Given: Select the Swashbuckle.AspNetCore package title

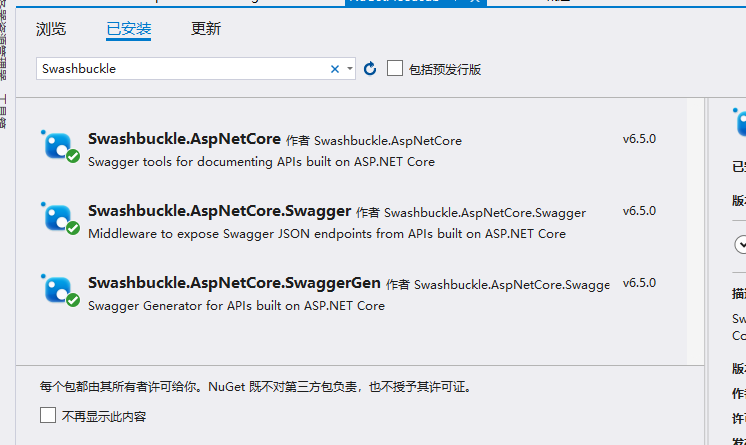Looking at the screenshot, I should pos(184,139).
